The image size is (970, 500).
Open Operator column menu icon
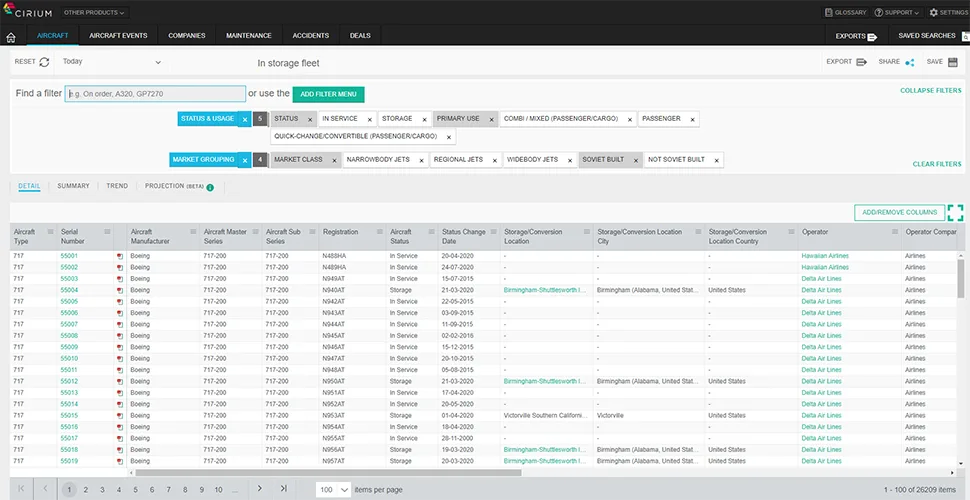(895, 232)
